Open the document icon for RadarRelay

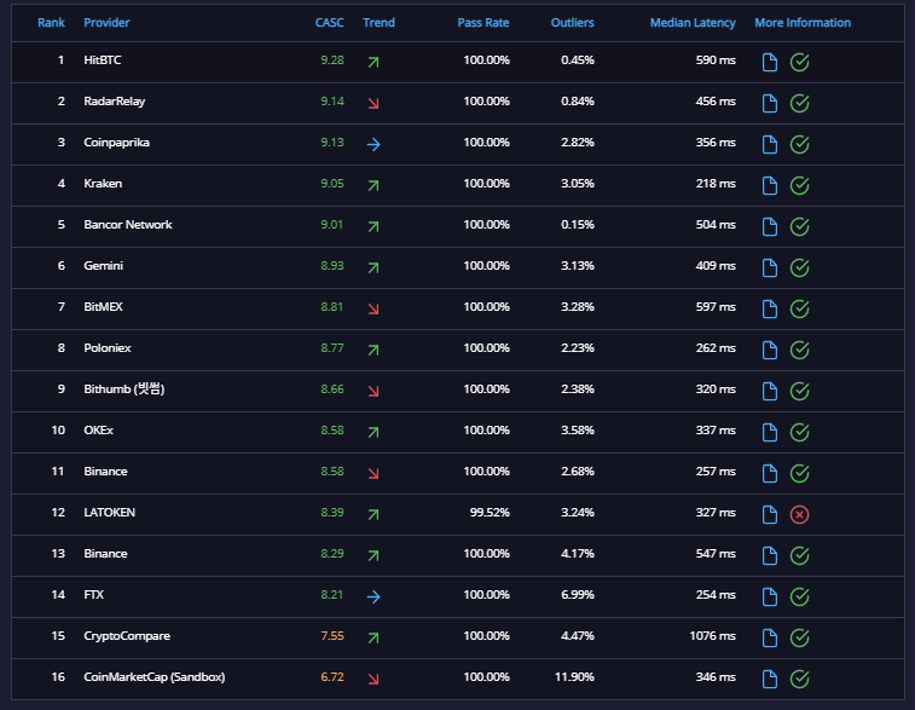click(769, 103)
